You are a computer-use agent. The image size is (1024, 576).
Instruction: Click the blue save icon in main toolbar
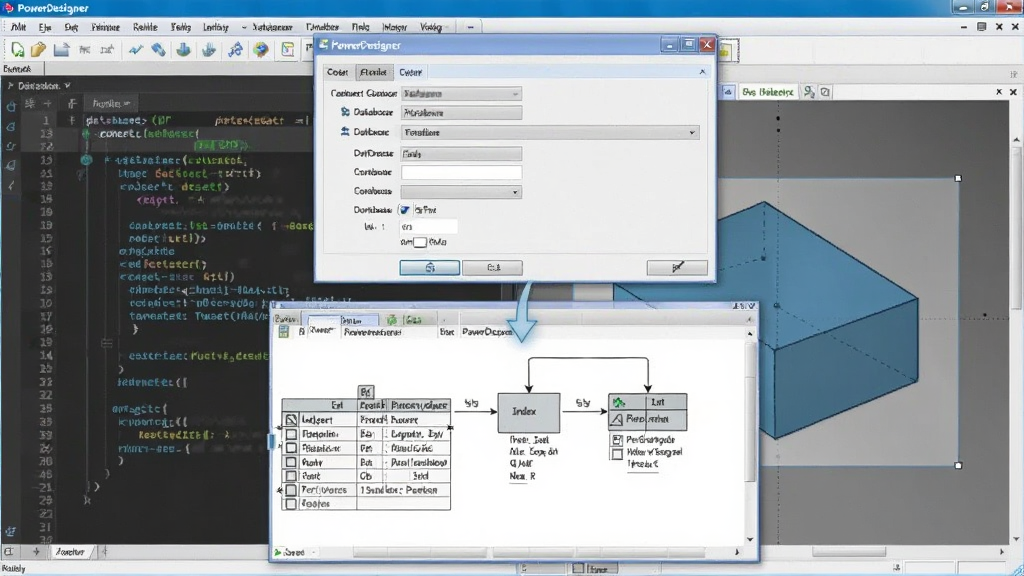pyautogui.click(x=61, y=50)
